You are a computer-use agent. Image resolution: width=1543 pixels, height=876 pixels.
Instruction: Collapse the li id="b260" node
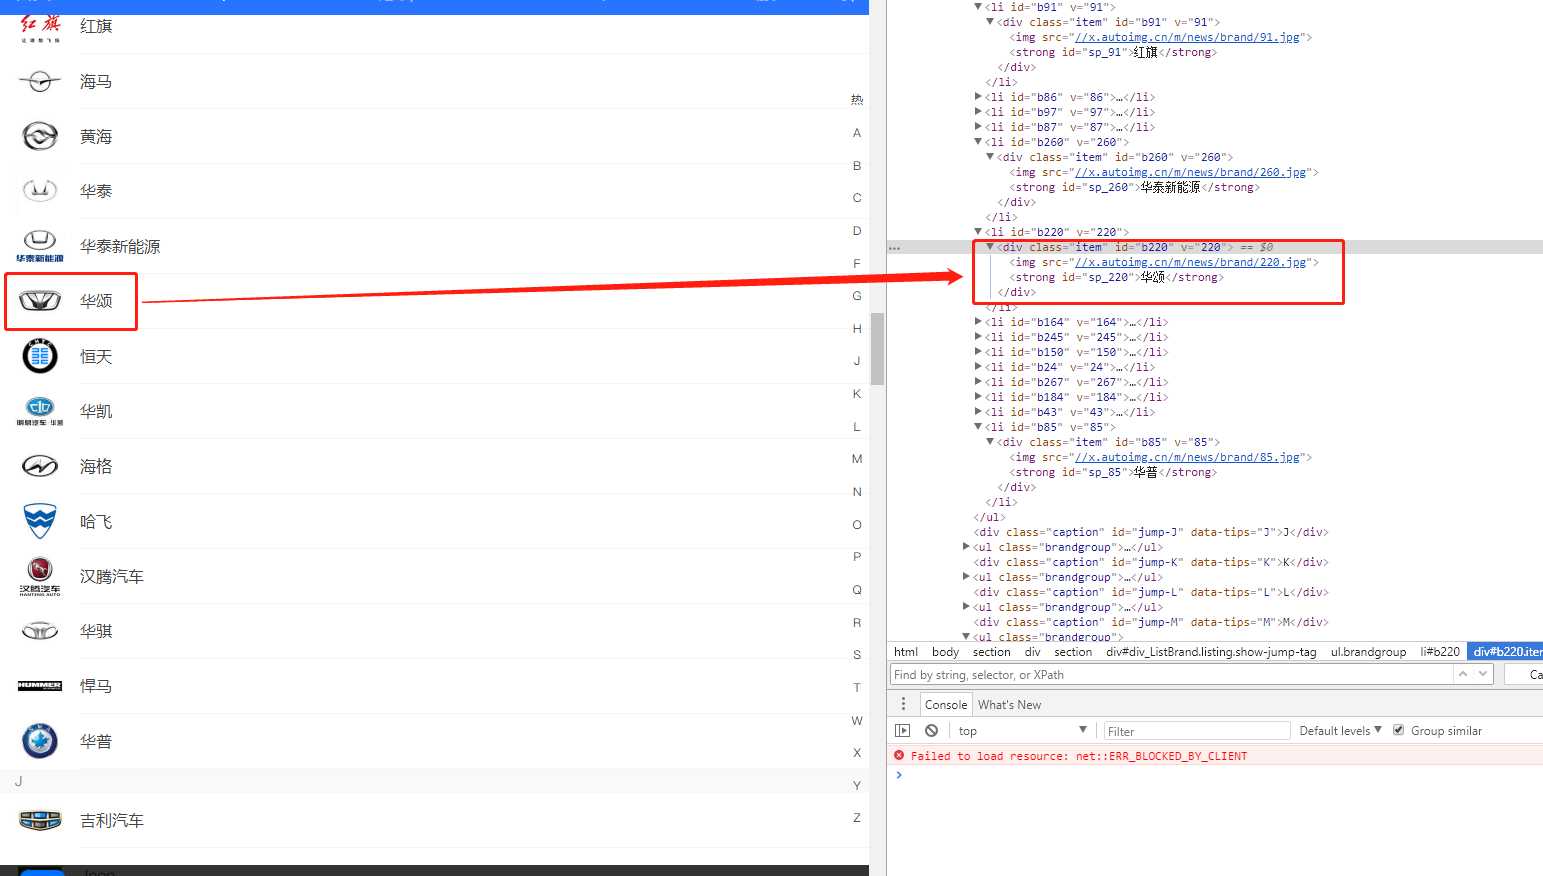click(x=978, y=142)
